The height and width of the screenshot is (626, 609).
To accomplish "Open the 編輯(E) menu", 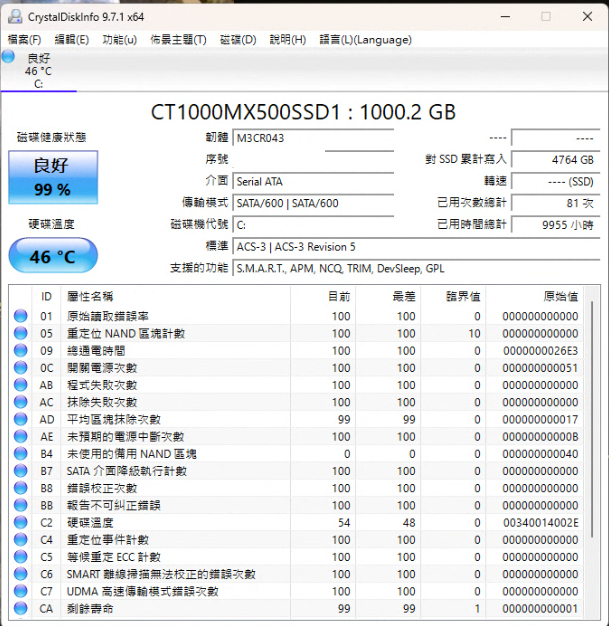I will (x=71, y=40).
